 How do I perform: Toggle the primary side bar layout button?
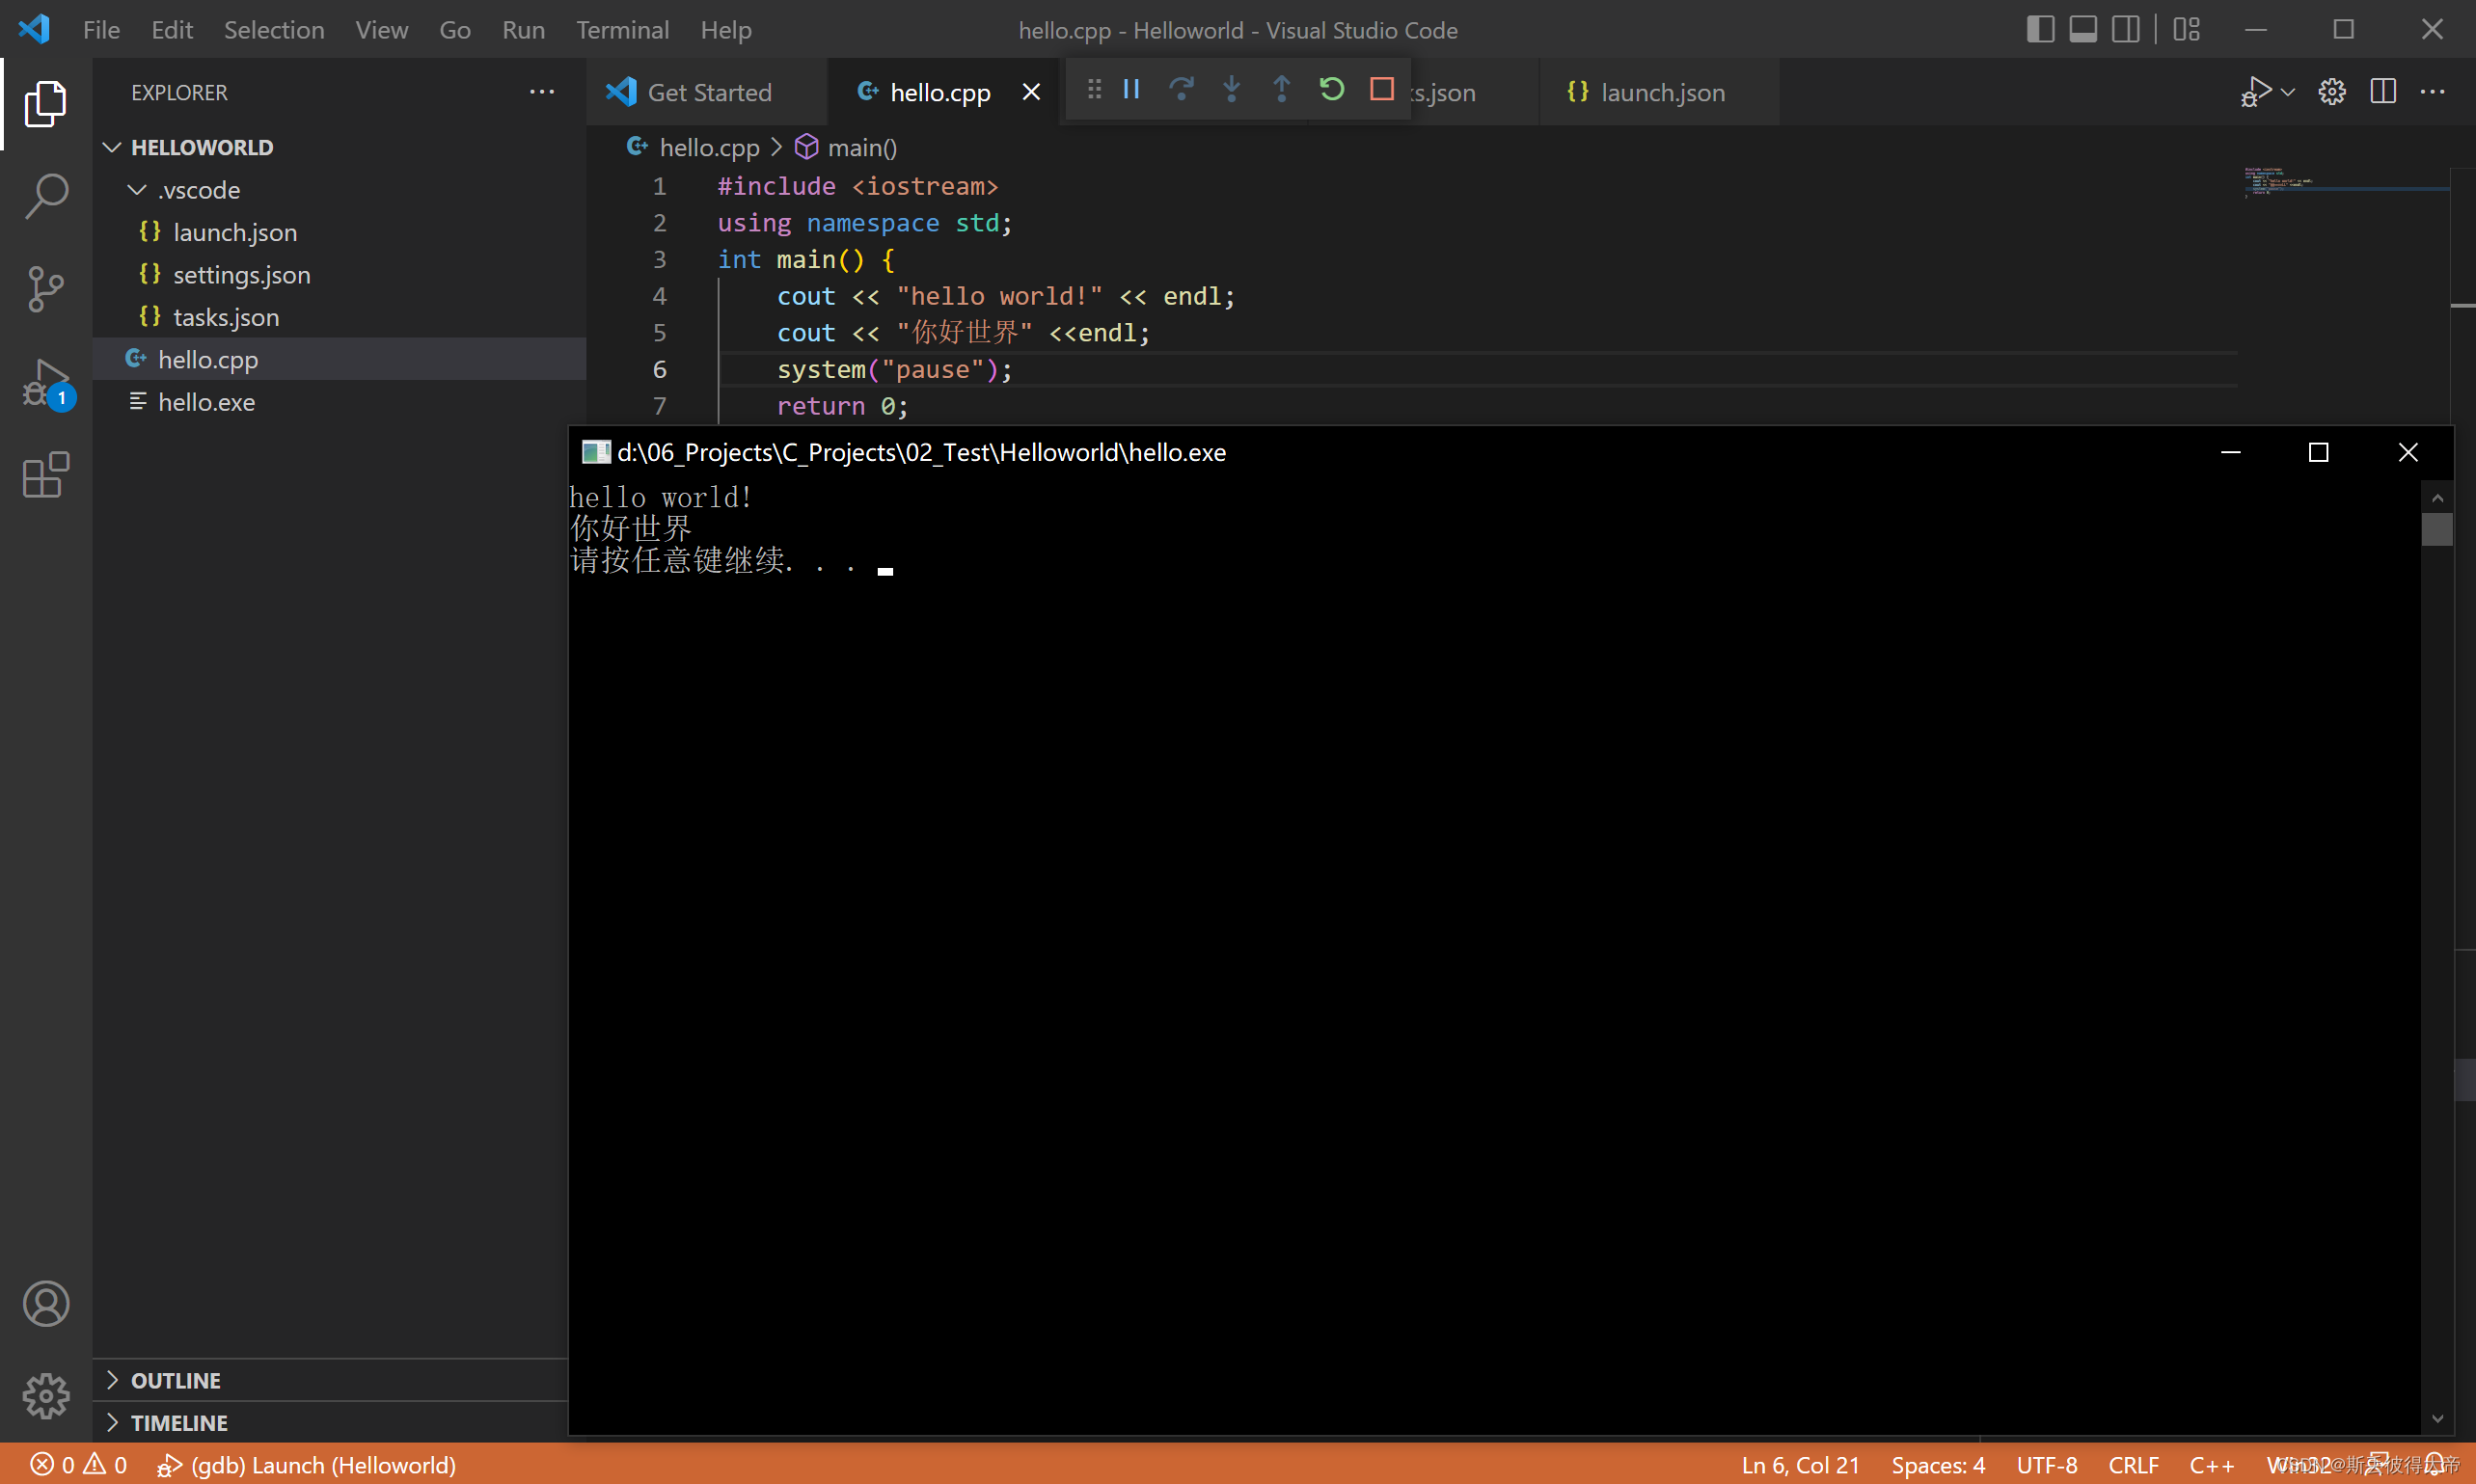2040,29
